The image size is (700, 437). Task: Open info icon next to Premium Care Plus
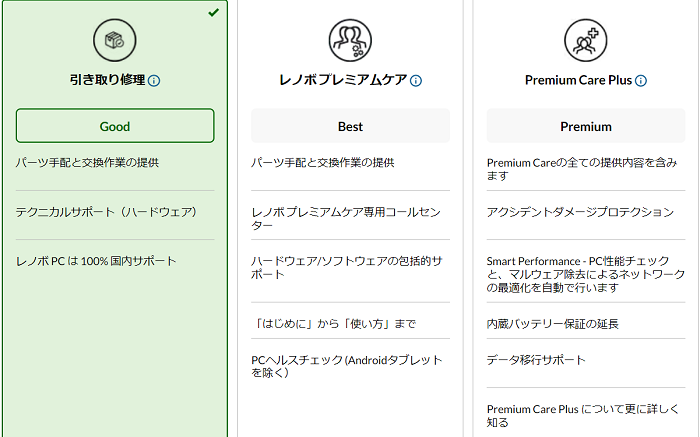pos(641,81)
